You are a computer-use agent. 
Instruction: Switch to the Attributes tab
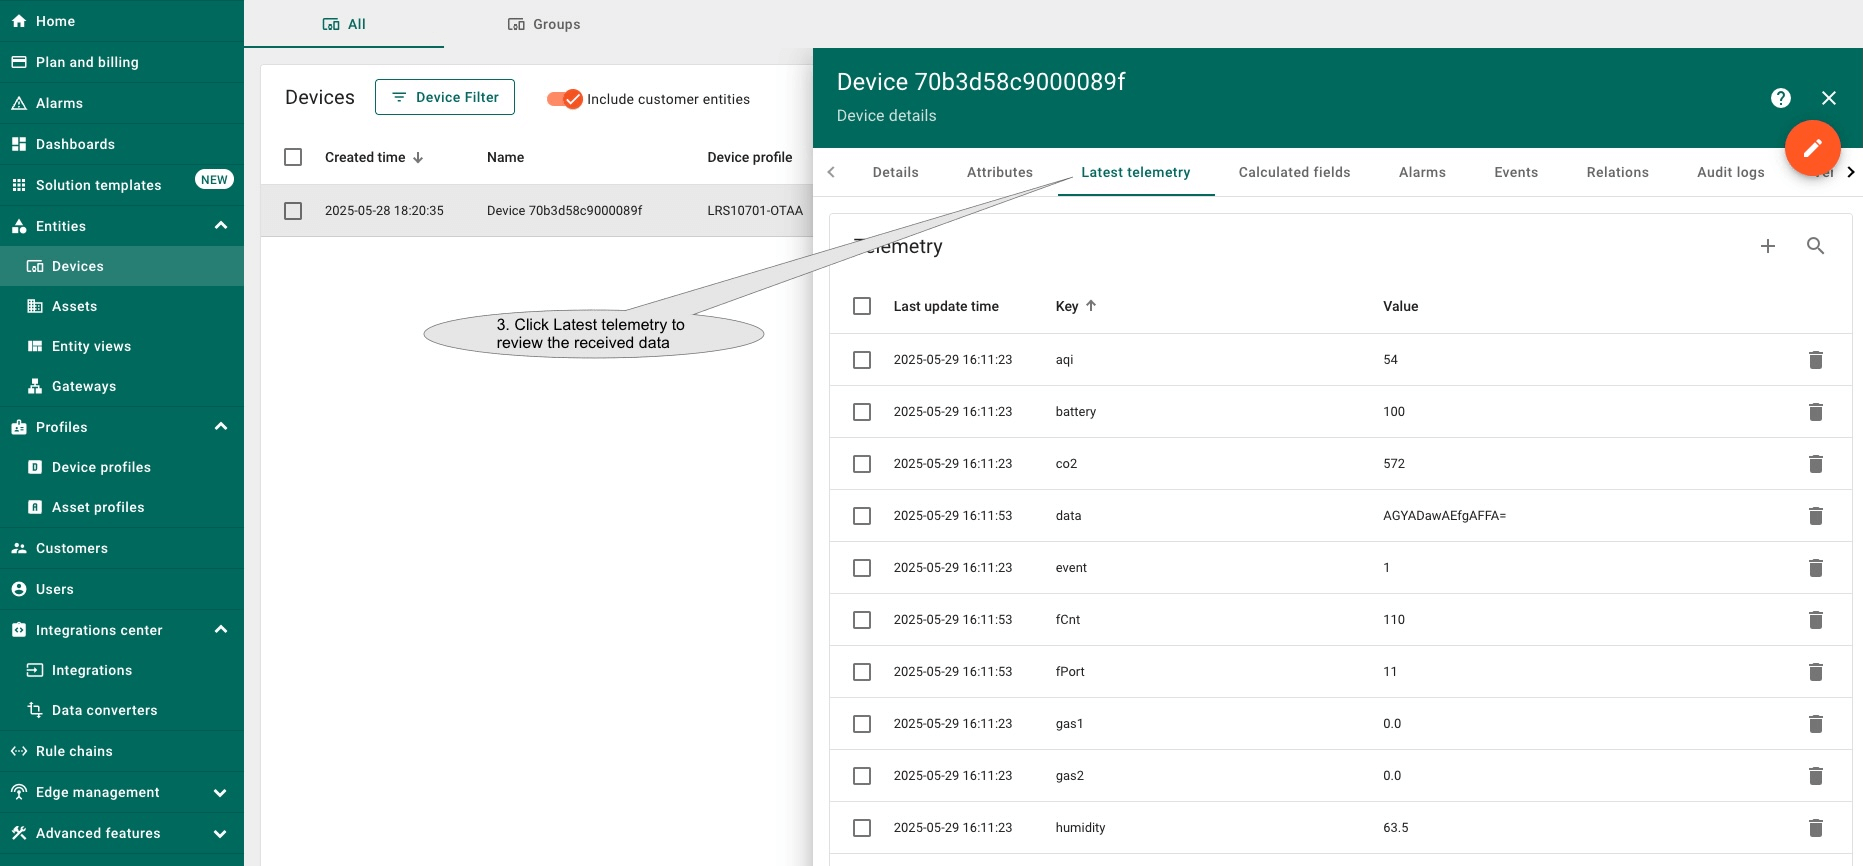tap(999, 172)
